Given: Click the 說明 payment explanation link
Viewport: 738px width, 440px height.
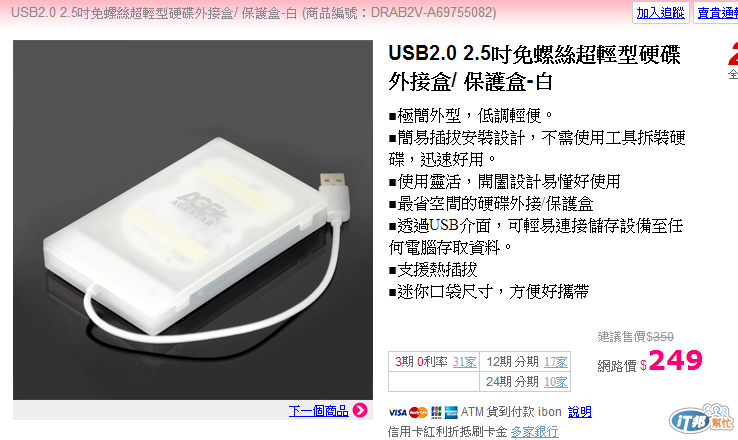Looking at the screenshot, I should (x=580, y=412).
